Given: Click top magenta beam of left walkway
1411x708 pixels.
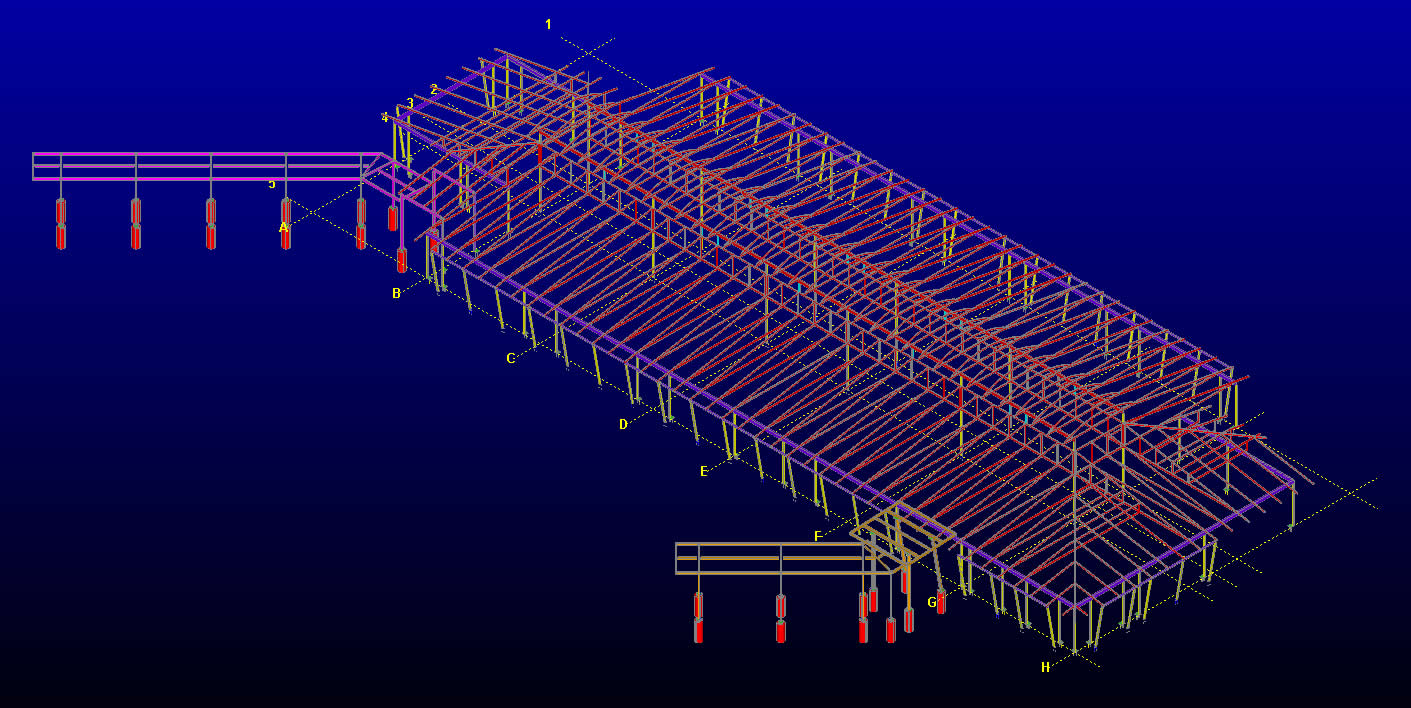Looking at the screenshot, I should pyautogui.click(x=200, y=154).
